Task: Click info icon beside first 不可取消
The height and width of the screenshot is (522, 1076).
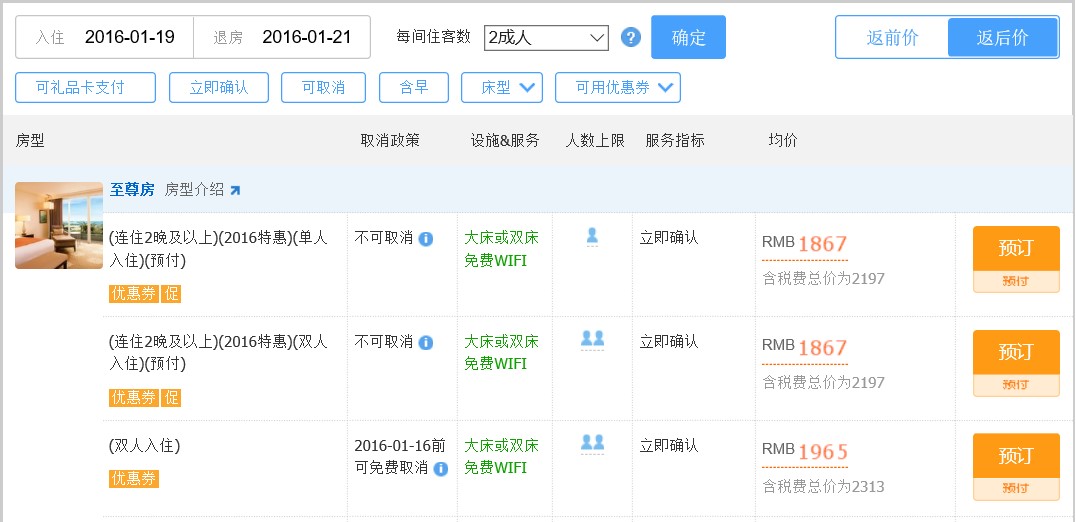Action: pyautogui.click(x=426, y=239)
